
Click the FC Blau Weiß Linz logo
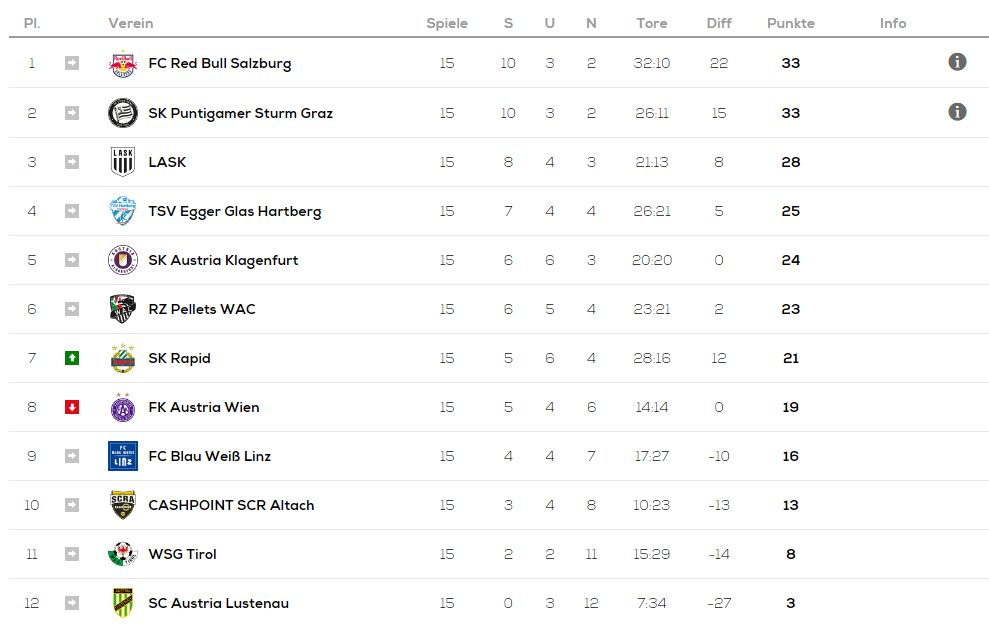(122, 456)
